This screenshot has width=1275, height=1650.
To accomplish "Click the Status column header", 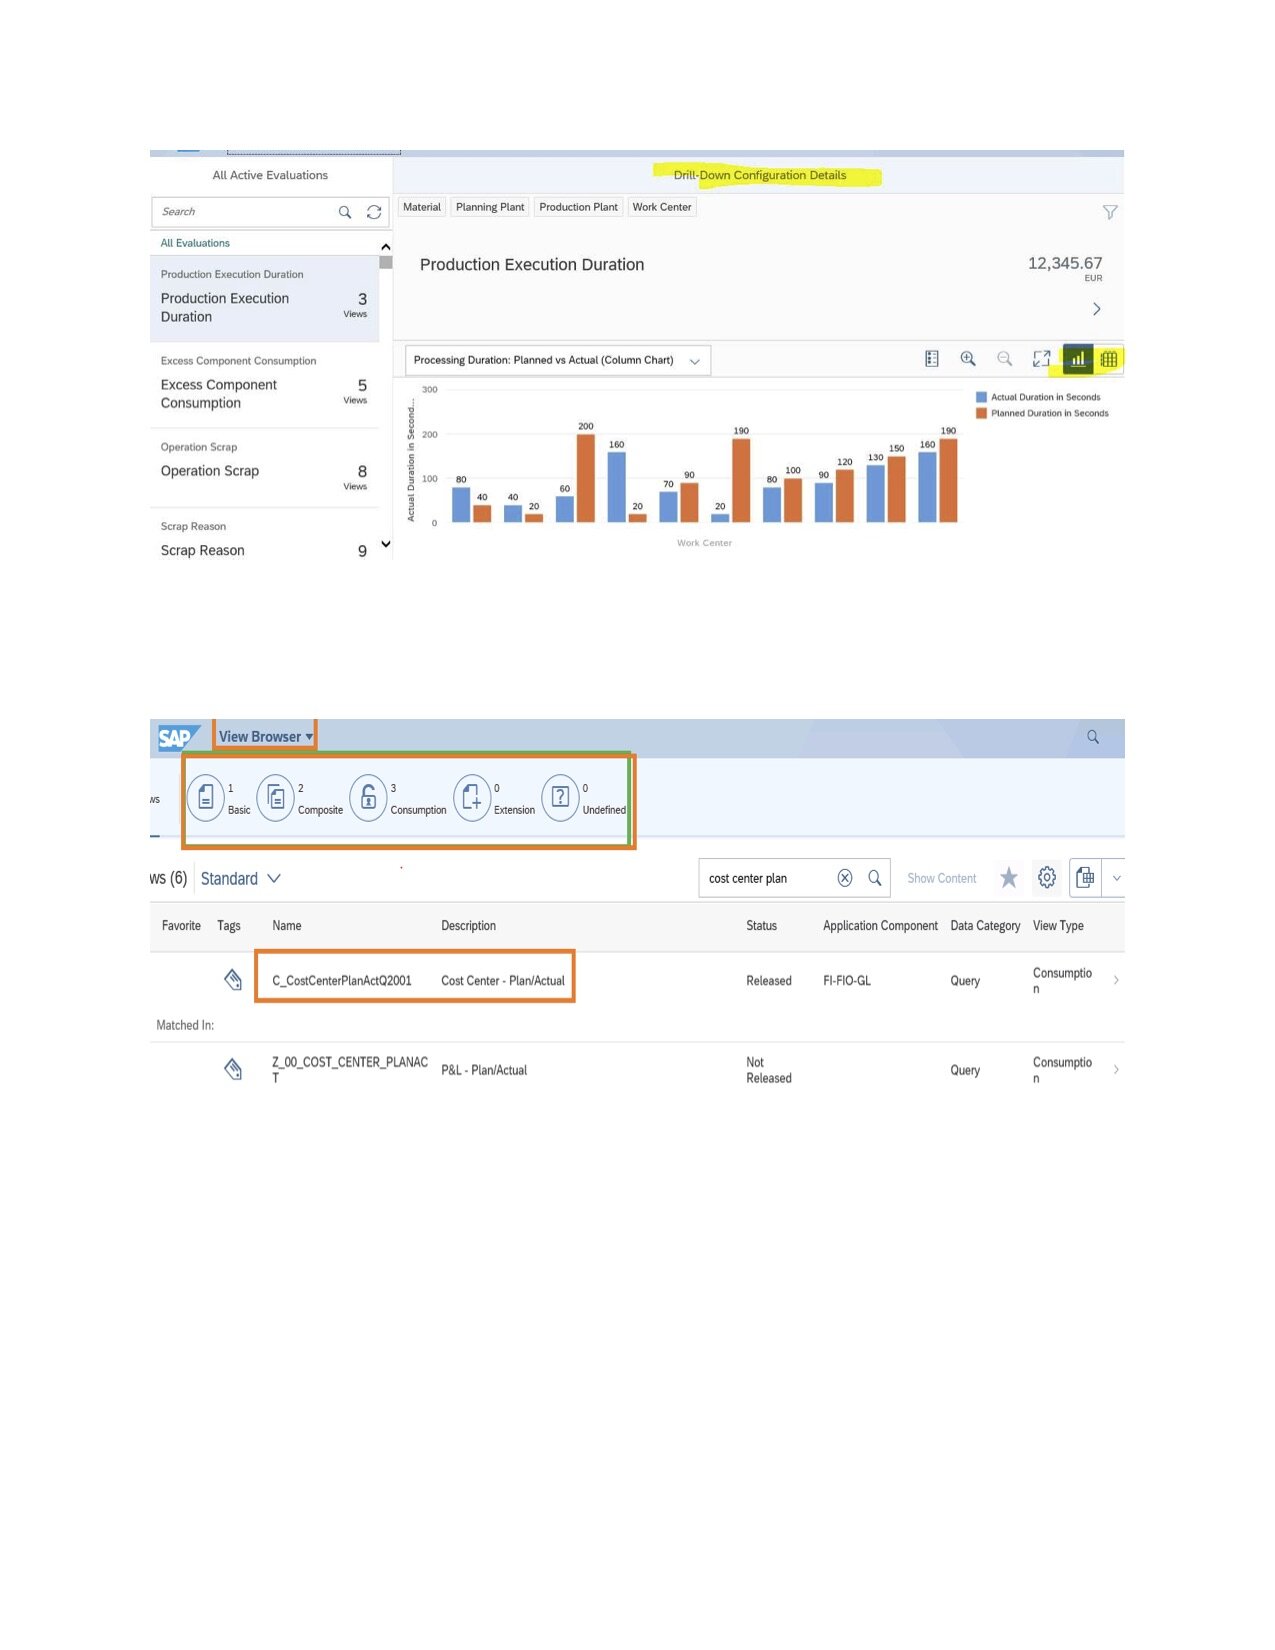I will pos(762,926).
